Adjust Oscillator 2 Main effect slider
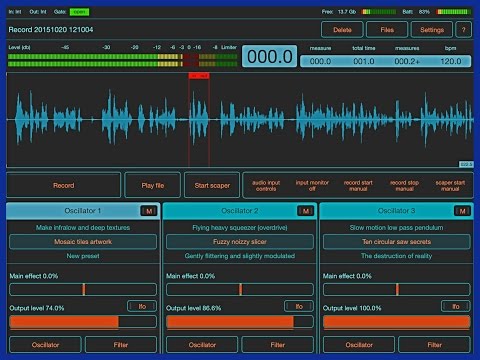480x360 pixels. [x=240, y=289]
